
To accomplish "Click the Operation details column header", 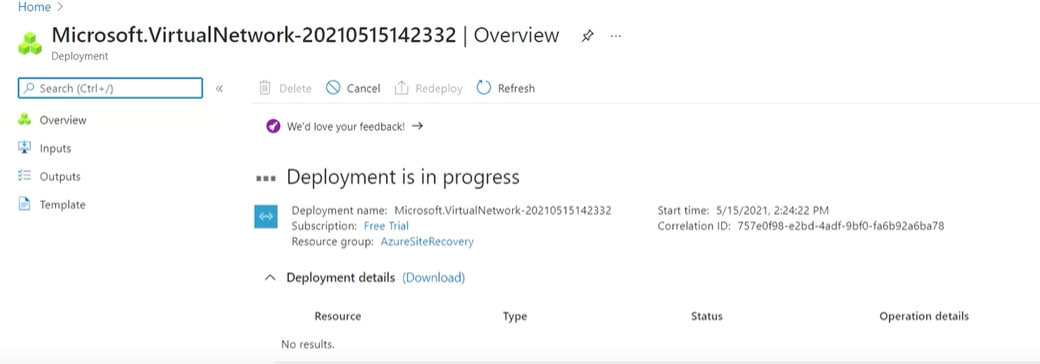I will [924, 316].
